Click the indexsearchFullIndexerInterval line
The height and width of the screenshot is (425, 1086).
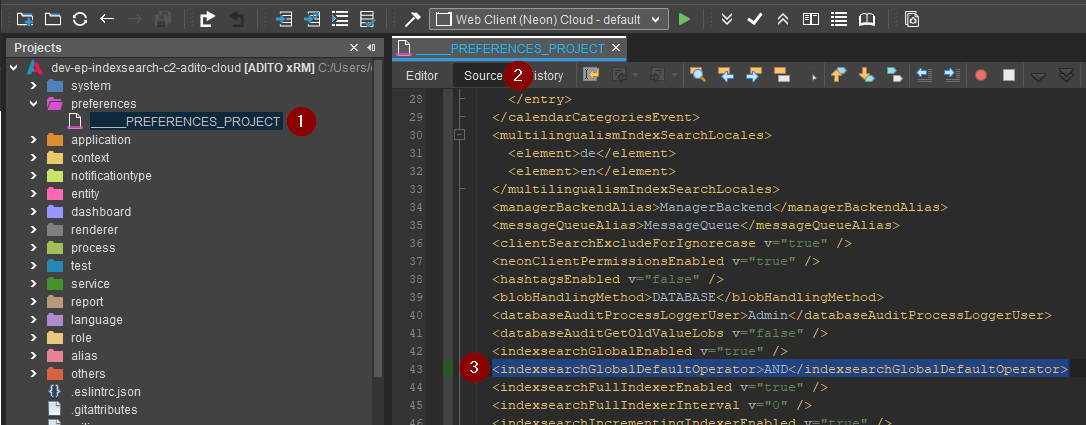click(x=652, y=405)
